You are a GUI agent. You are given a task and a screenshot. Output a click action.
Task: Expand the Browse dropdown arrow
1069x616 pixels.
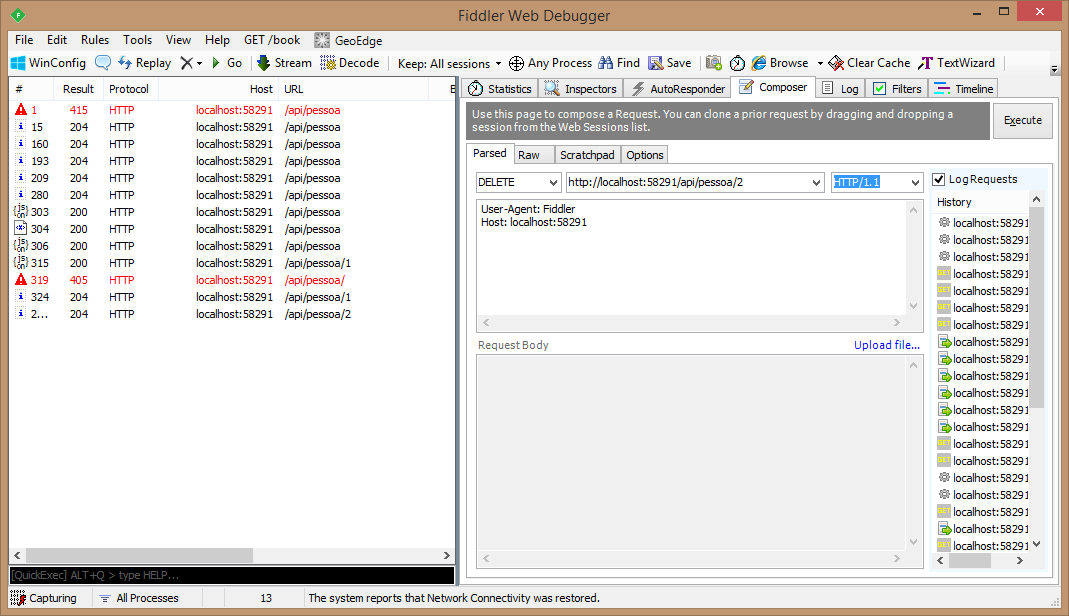(x=820, y=63)
